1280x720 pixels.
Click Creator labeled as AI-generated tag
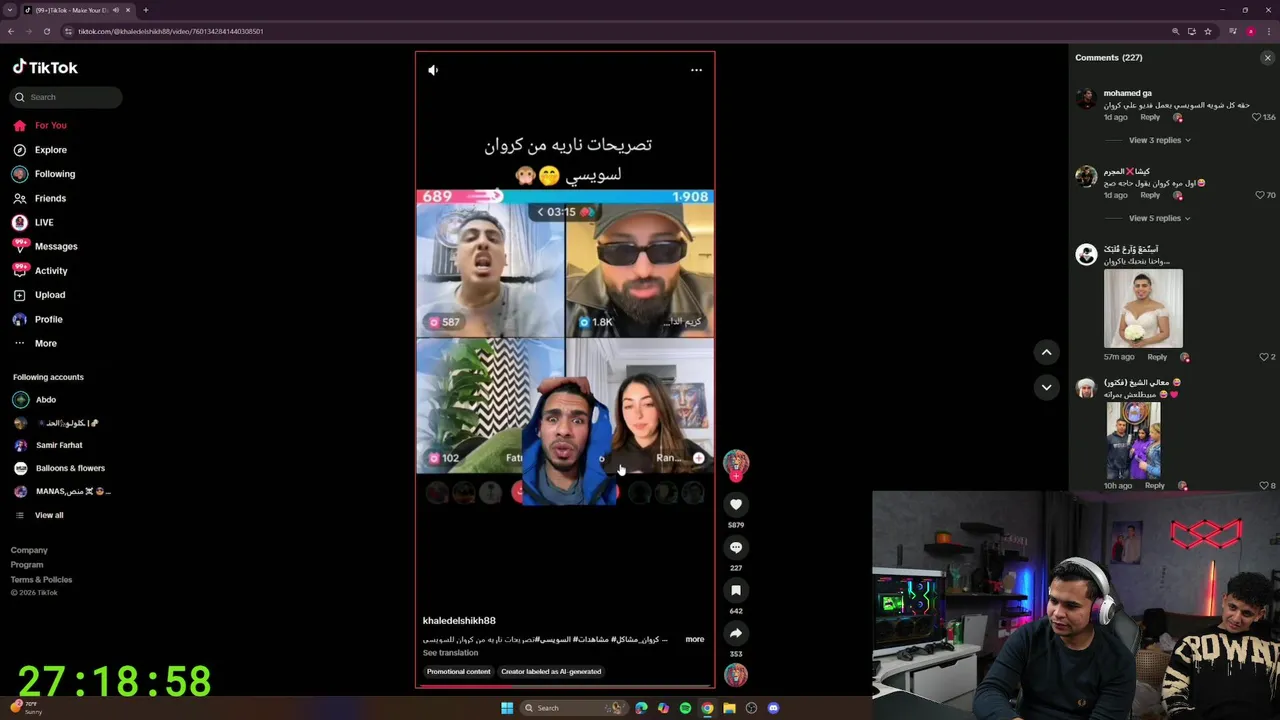tap(551, 672)
